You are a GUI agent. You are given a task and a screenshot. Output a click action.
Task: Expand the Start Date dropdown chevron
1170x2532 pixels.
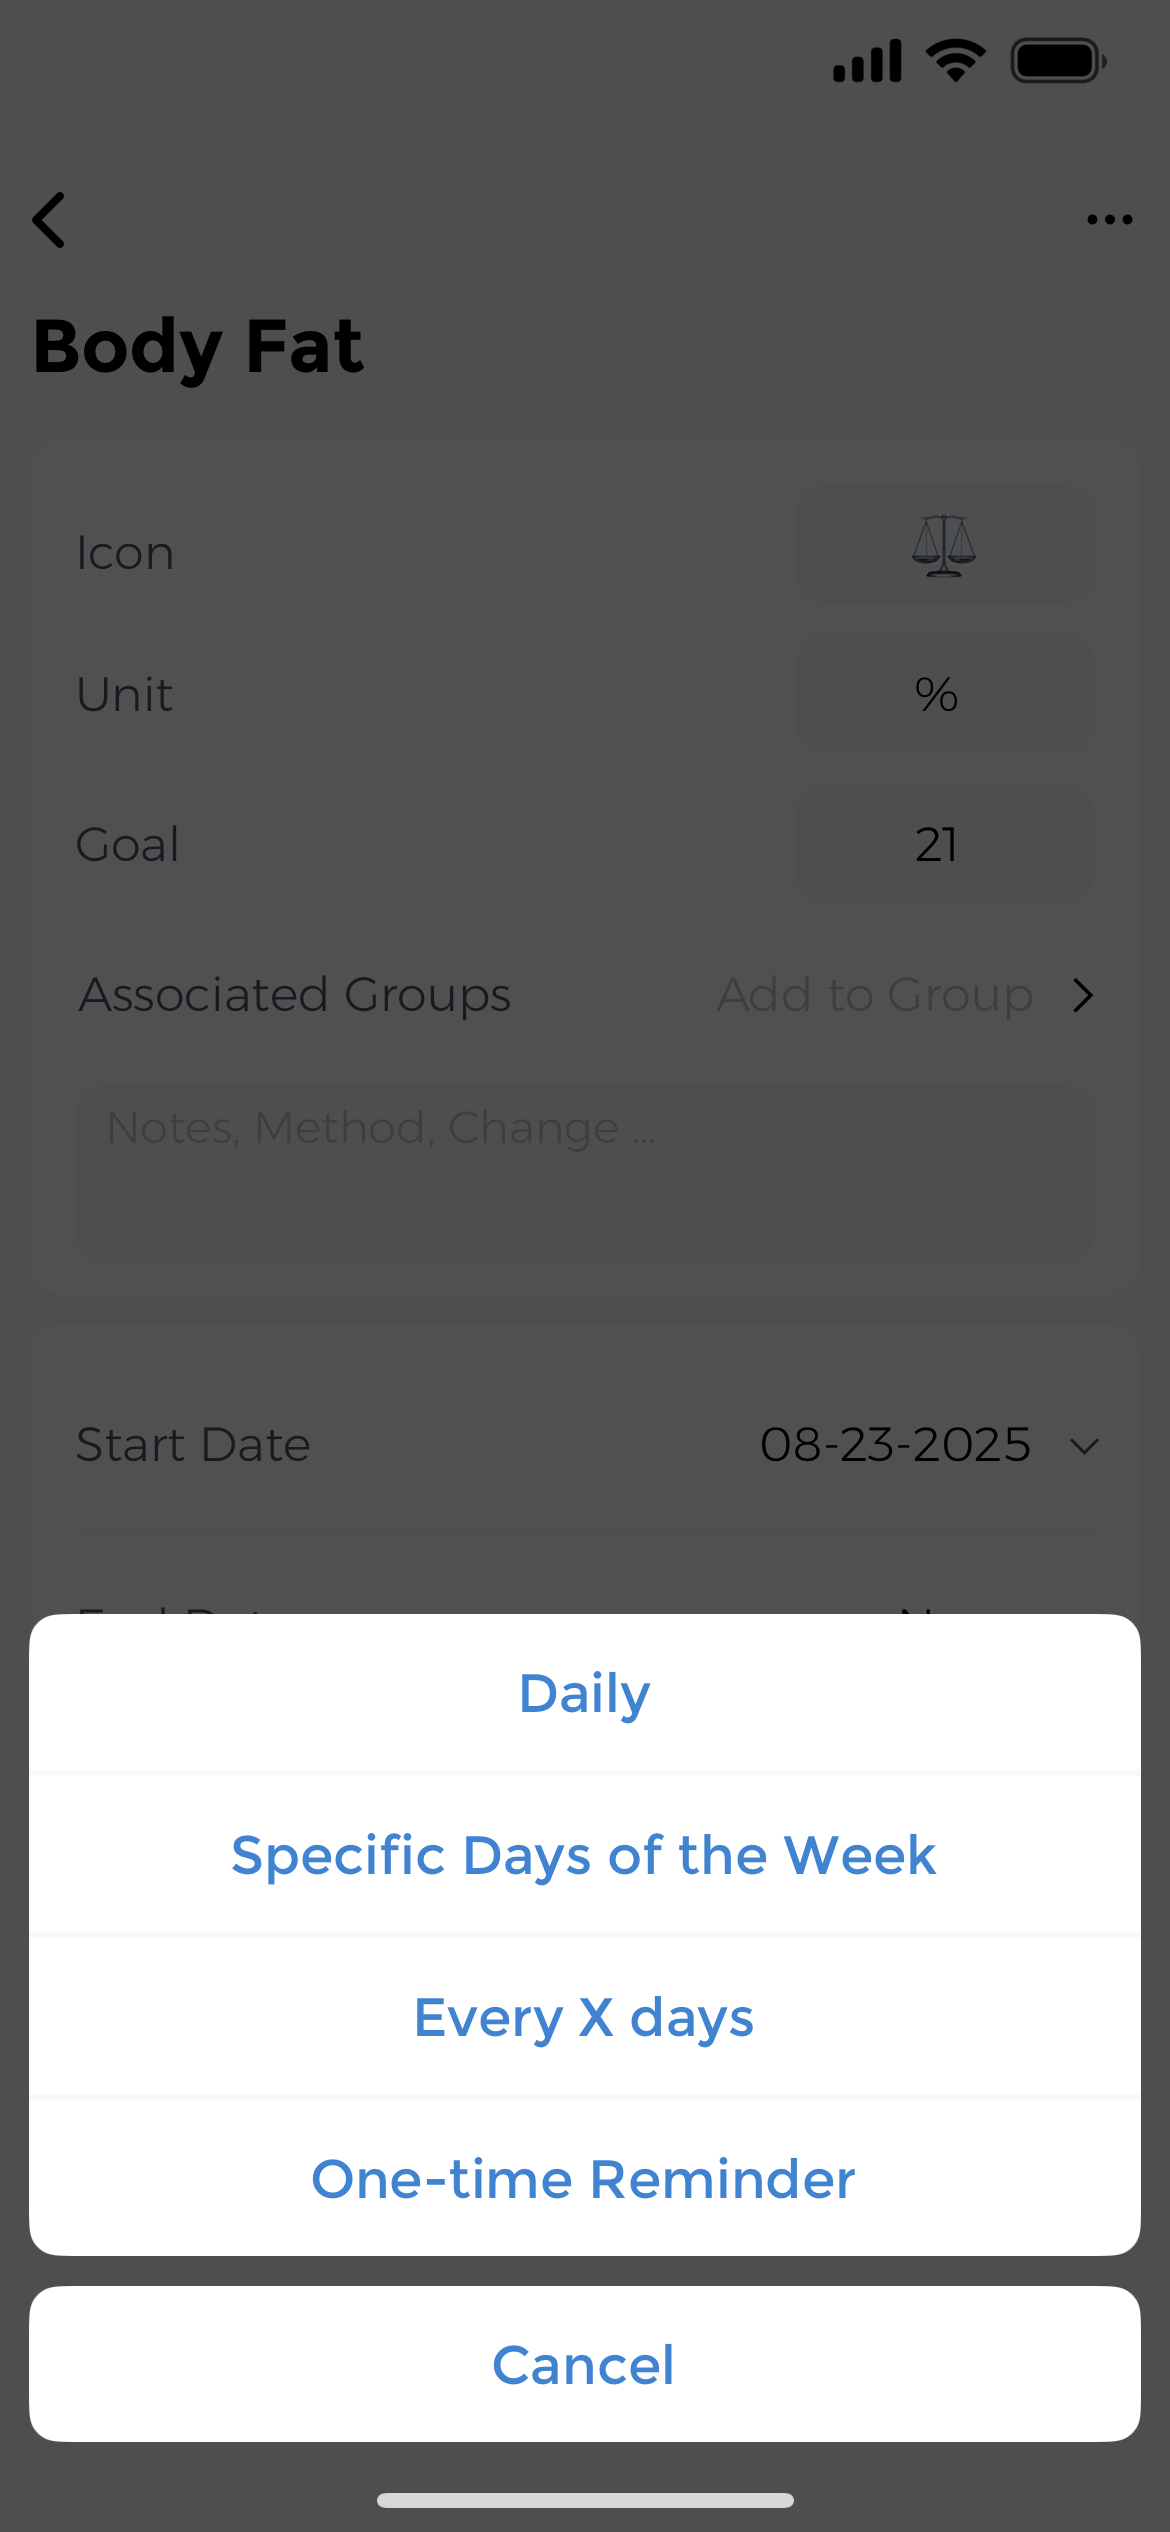point(1084,1446)
